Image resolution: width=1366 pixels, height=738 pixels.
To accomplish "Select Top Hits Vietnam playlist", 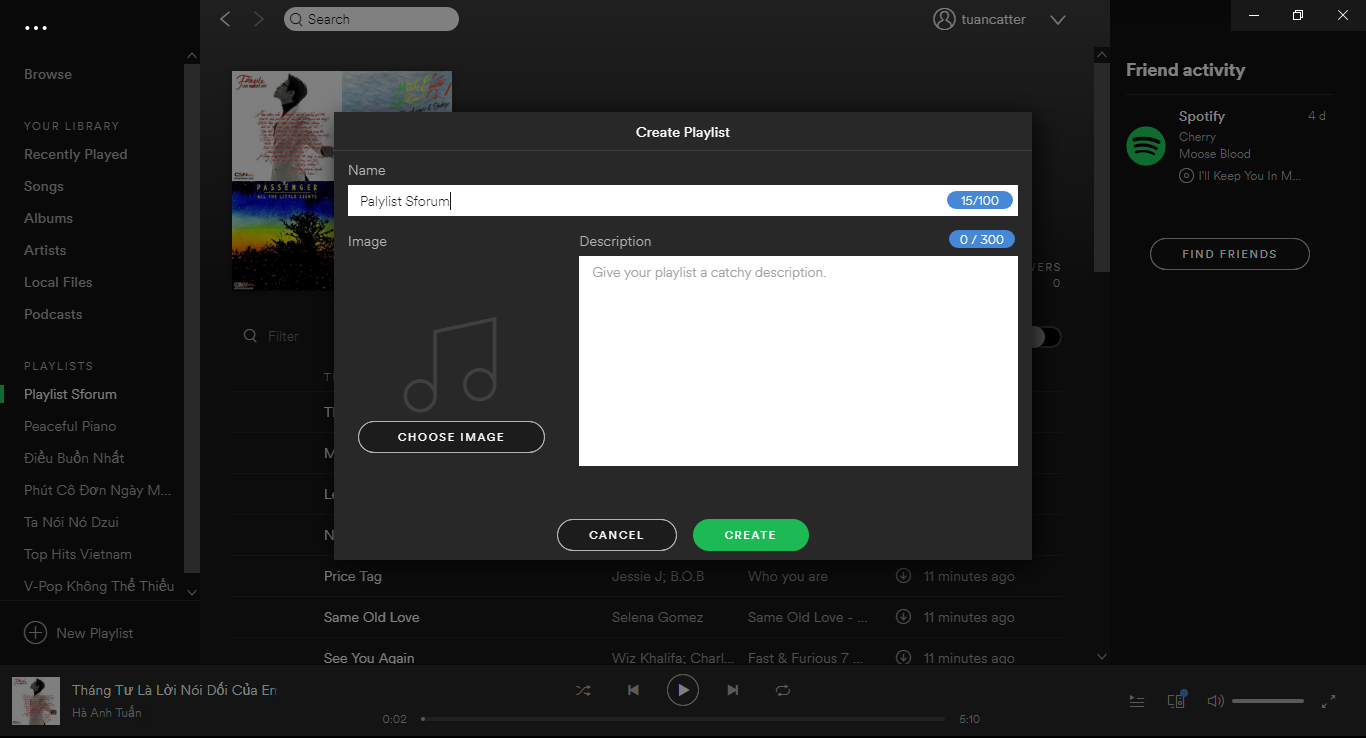I will (78, 554).
